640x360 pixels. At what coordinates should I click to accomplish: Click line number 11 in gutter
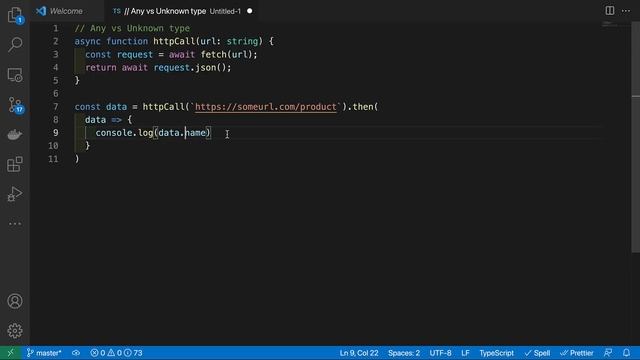click(53, 159)
